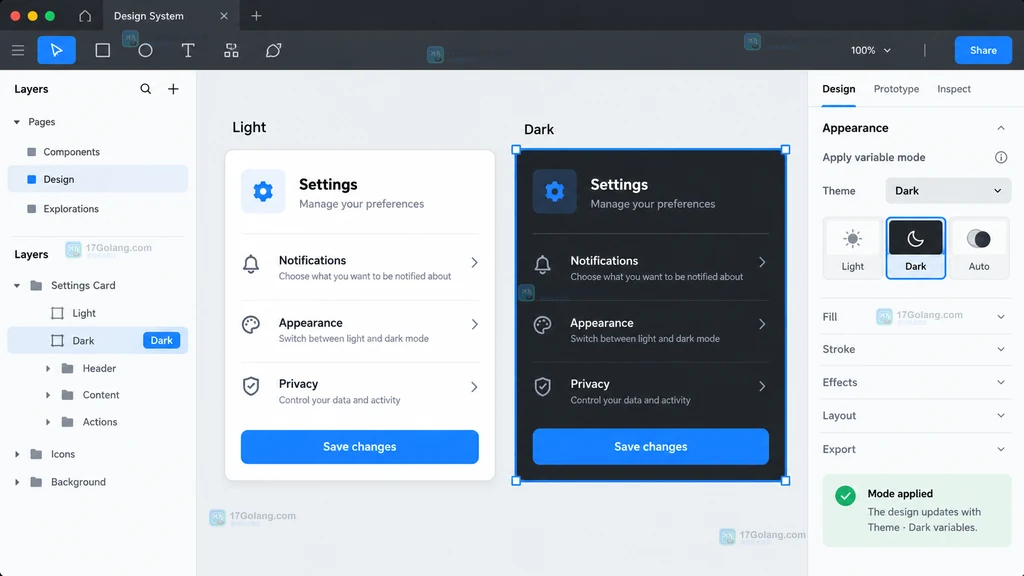Expand the Layout section
This screenshot has height=576, width=1024.
point(1000,415)
